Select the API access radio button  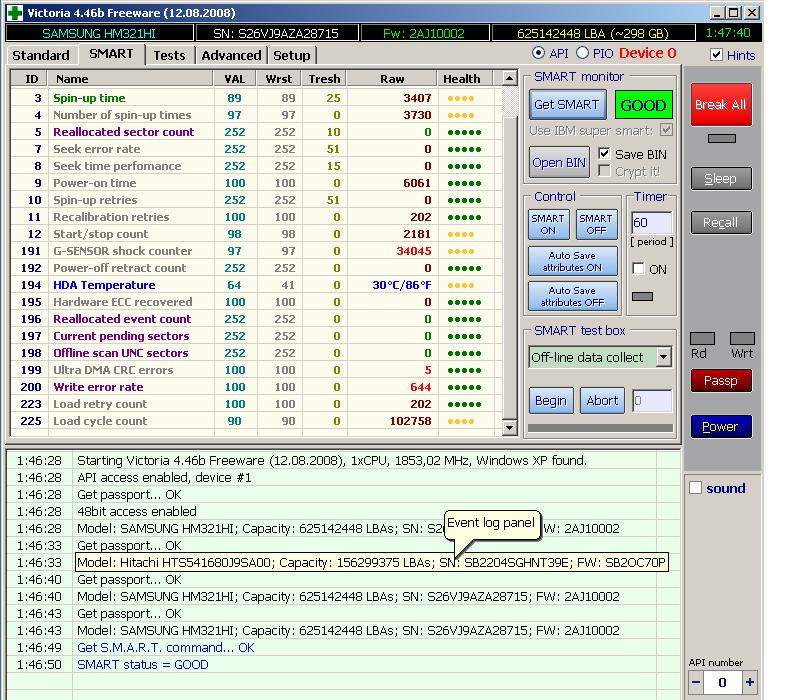pyautogui.click(x=539, y=53)
